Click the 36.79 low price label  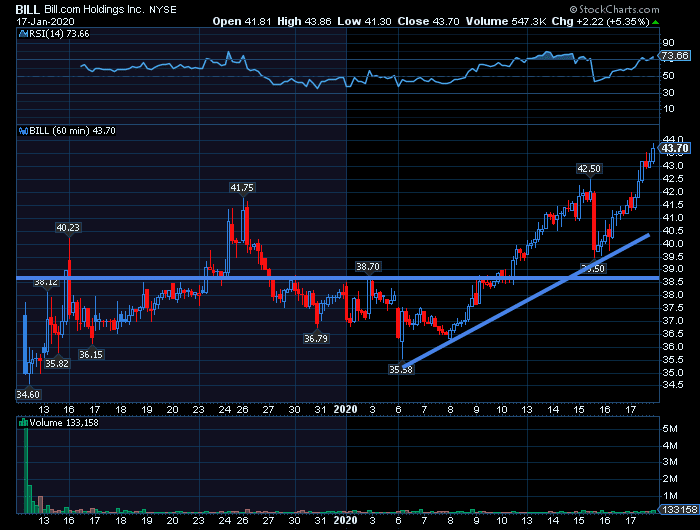click(316, 338)
